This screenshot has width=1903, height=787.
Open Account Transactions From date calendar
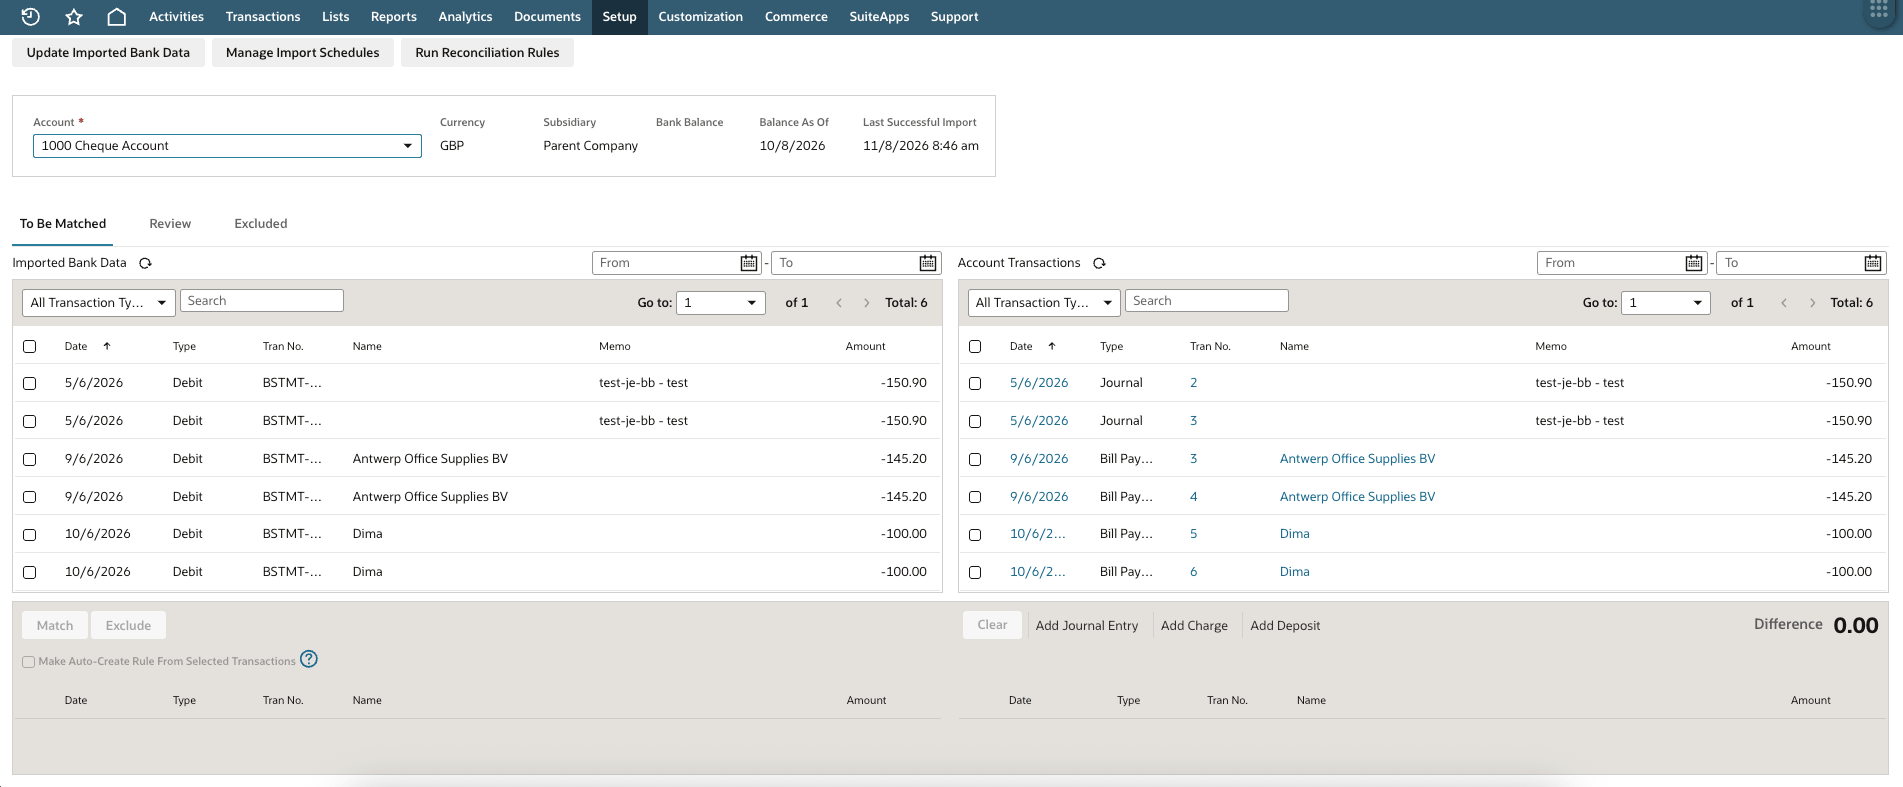tap(1694, 263)
